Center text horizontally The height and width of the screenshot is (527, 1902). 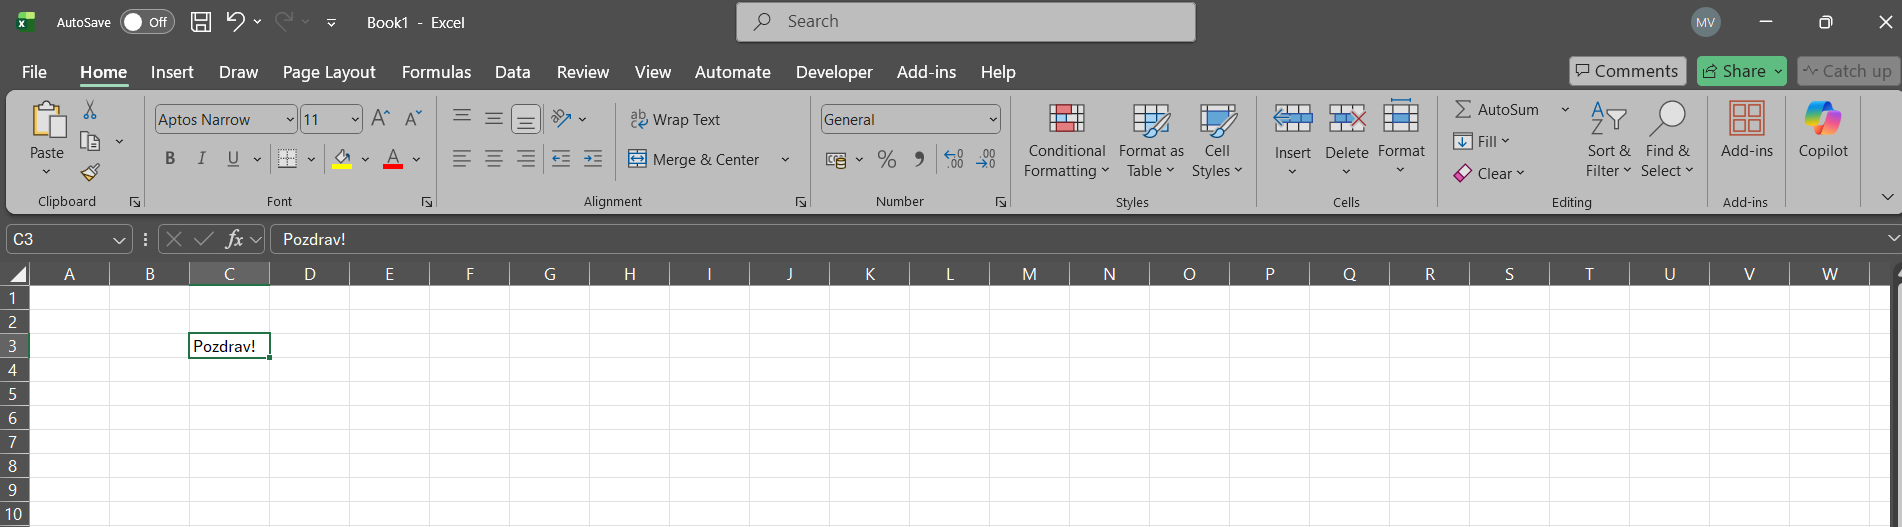coord(493,159)
